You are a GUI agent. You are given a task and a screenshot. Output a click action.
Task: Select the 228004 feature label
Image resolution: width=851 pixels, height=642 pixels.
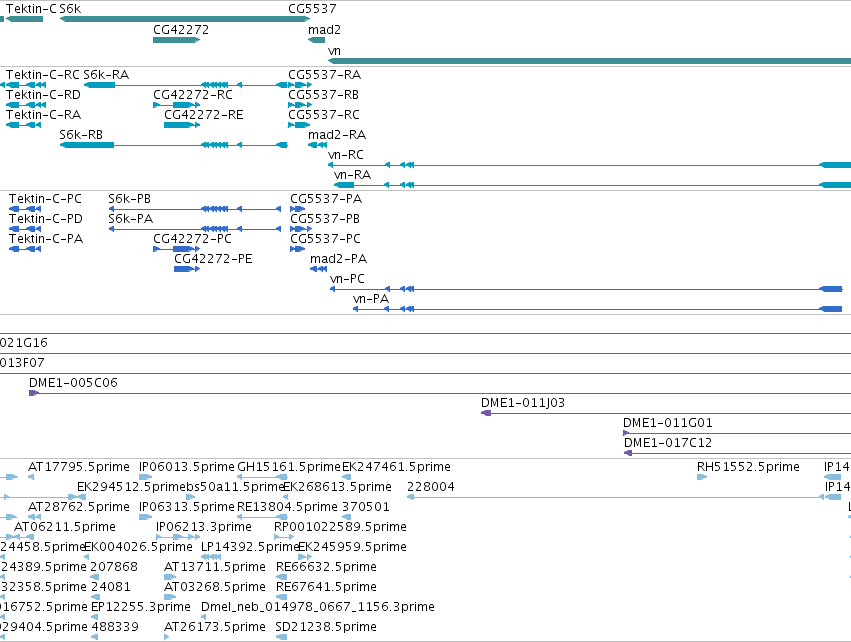(x=430, y=487)
